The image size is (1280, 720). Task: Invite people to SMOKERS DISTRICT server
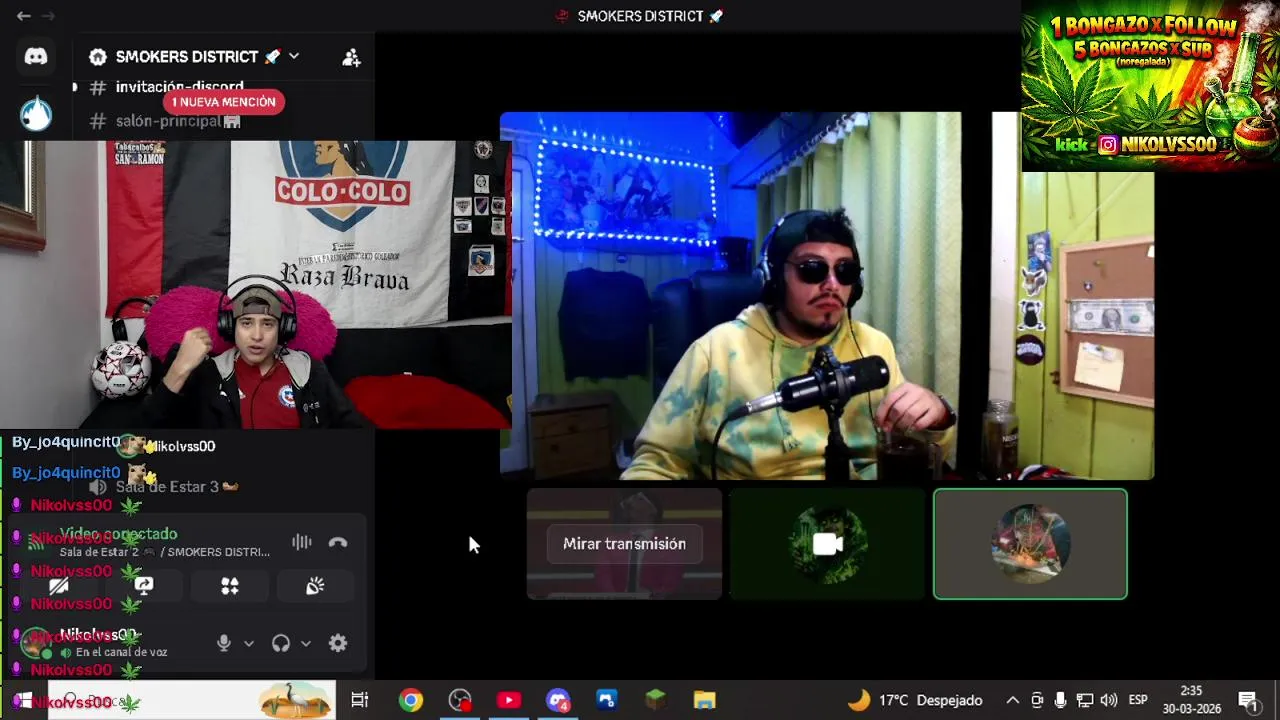pos(351,57)
